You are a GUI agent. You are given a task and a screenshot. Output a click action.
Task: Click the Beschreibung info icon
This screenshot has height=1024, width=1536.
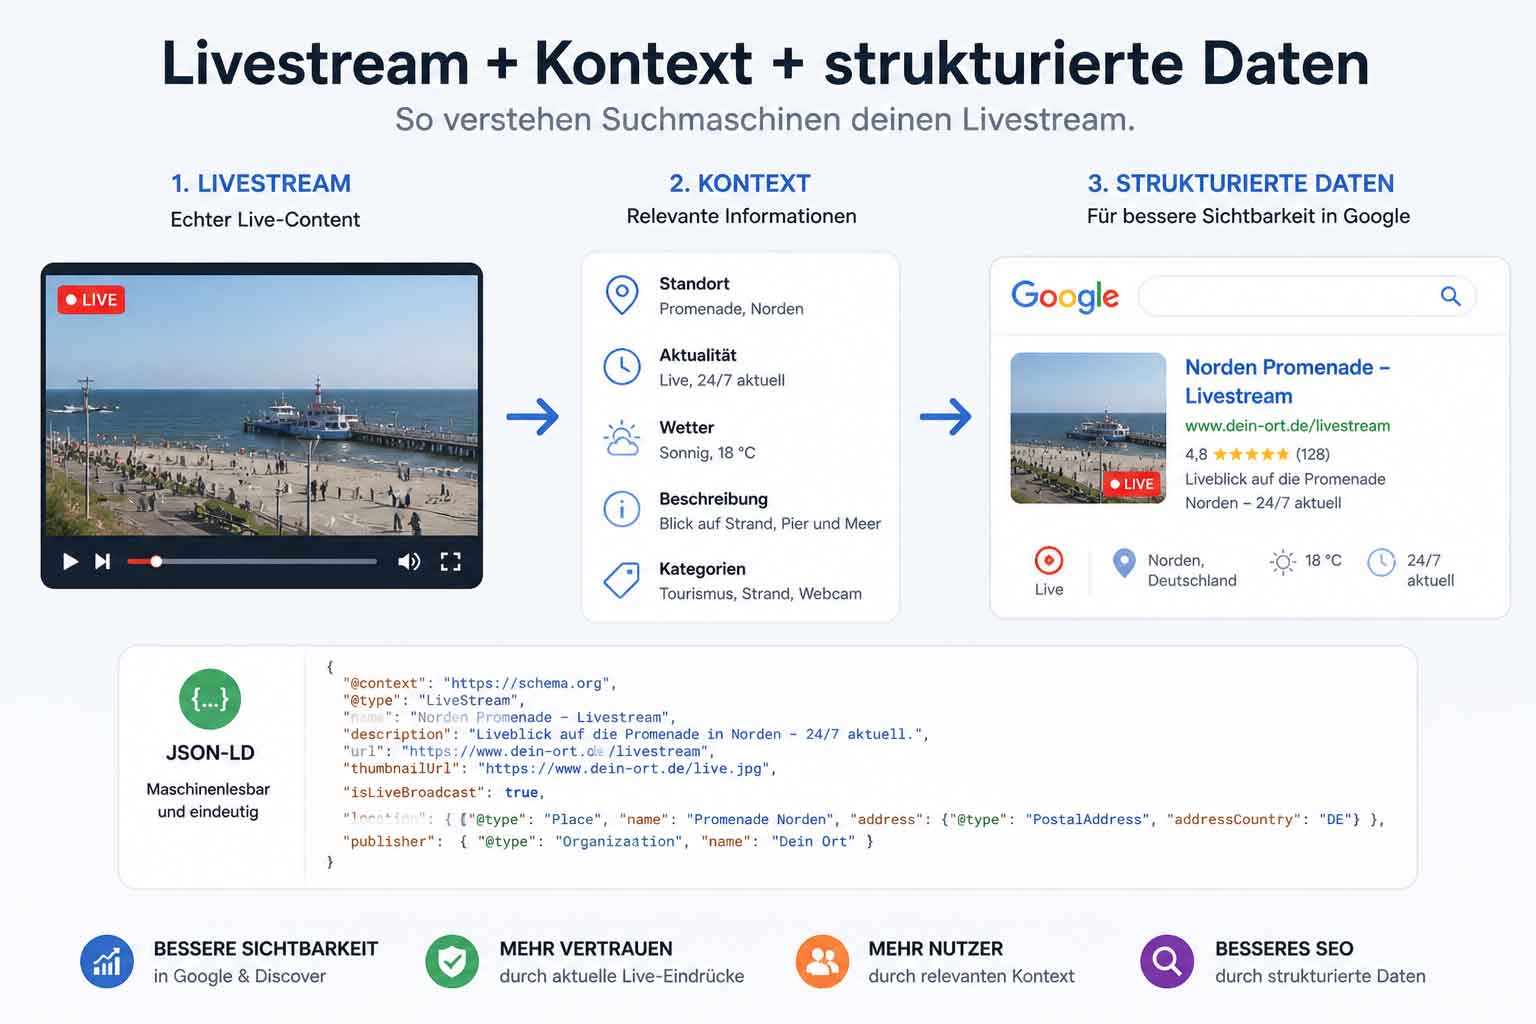(x=622, y=509)
